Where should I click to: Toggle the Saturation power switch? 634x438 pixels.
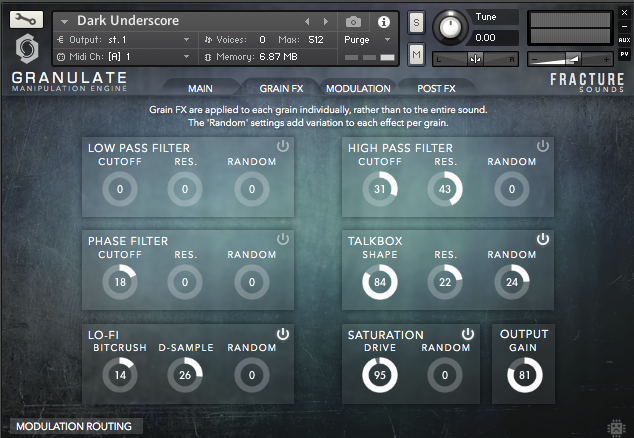[x=467, y=333]
